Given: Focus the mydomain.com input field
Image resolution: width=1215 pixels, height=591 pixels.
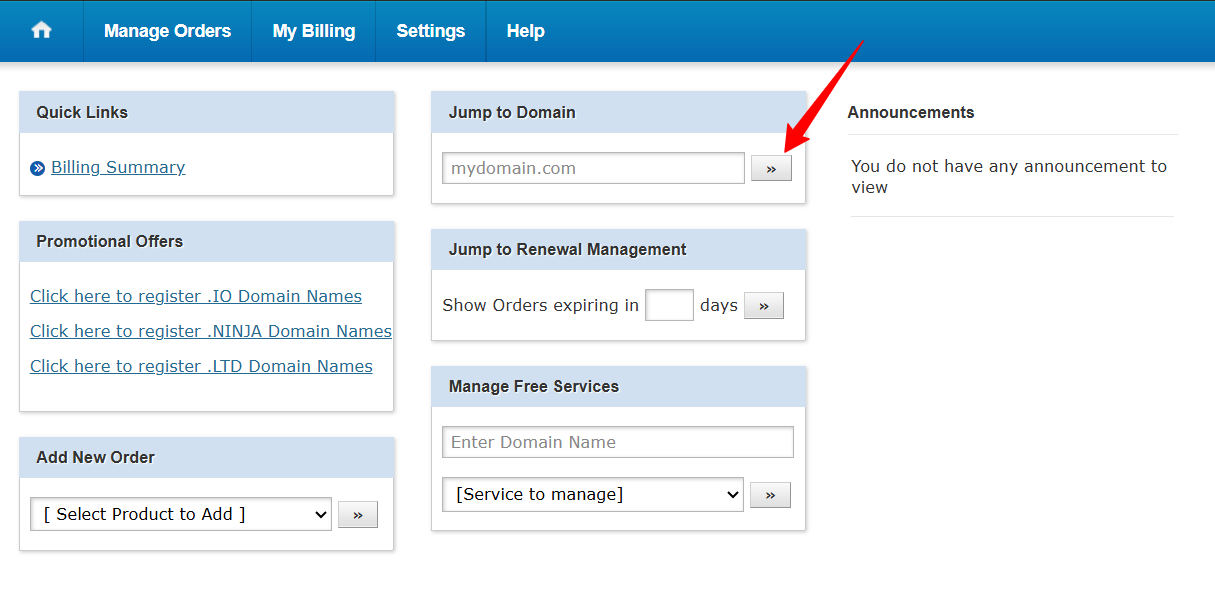Looking at the screenshot, I should click(x=593, y=168).
